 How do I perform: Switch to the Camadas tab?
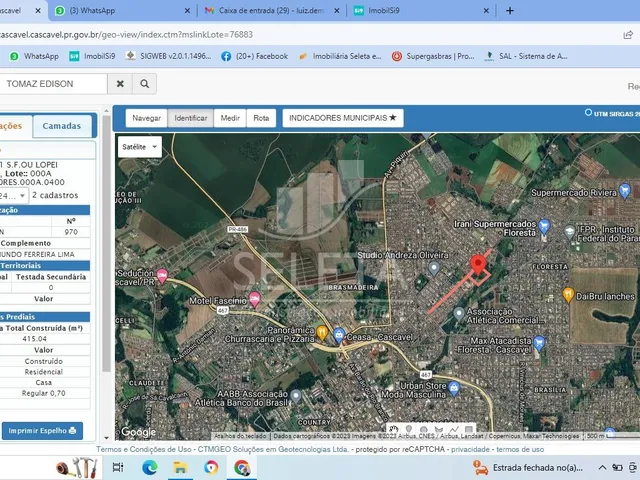point(62,126)
